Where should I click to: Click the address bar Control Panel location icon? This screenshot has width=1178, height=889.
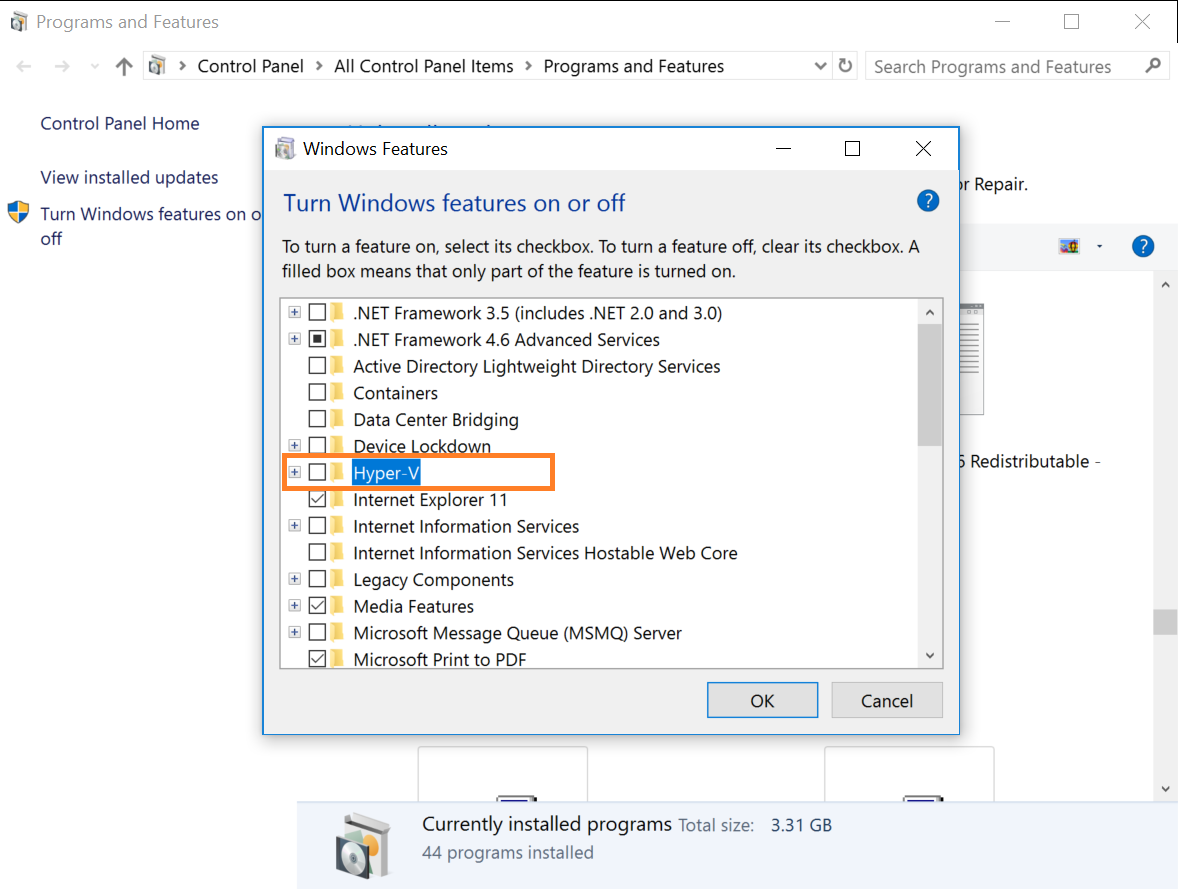(x=157, y=66)
